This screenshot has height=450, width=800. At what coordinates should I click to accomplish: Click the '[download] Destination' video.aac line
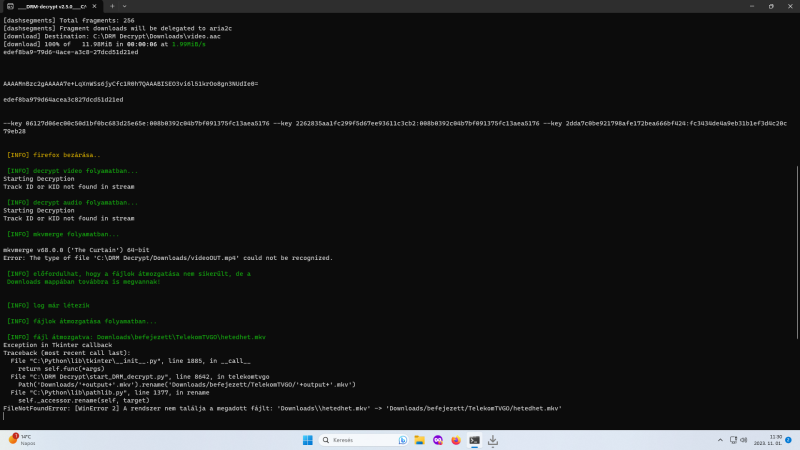tap(112, 37)
